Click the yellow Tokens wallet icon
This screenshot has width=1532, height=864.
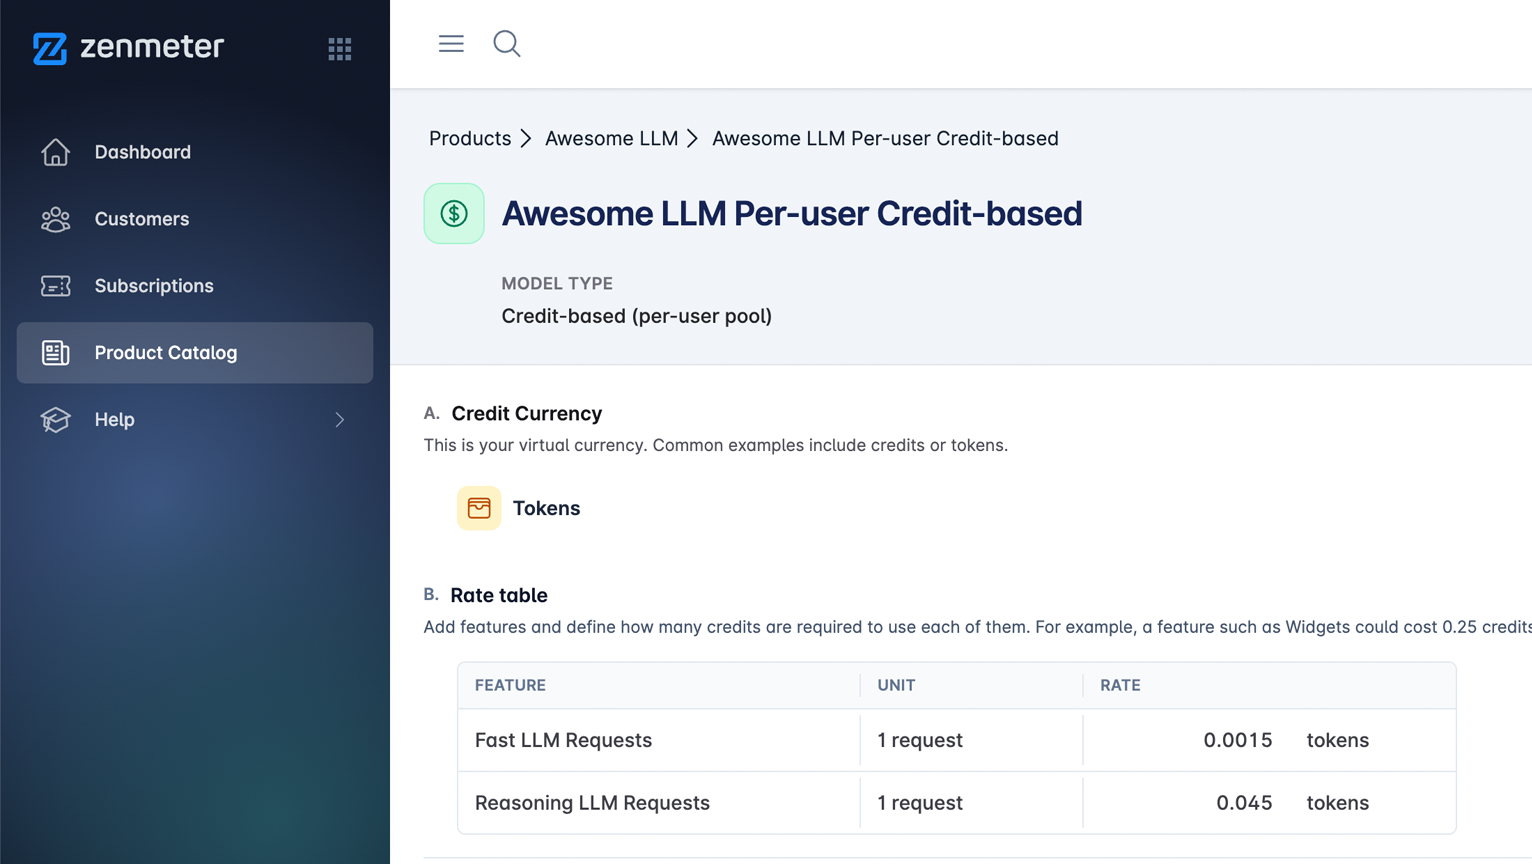pyautogui.click(x=479, y=508)
